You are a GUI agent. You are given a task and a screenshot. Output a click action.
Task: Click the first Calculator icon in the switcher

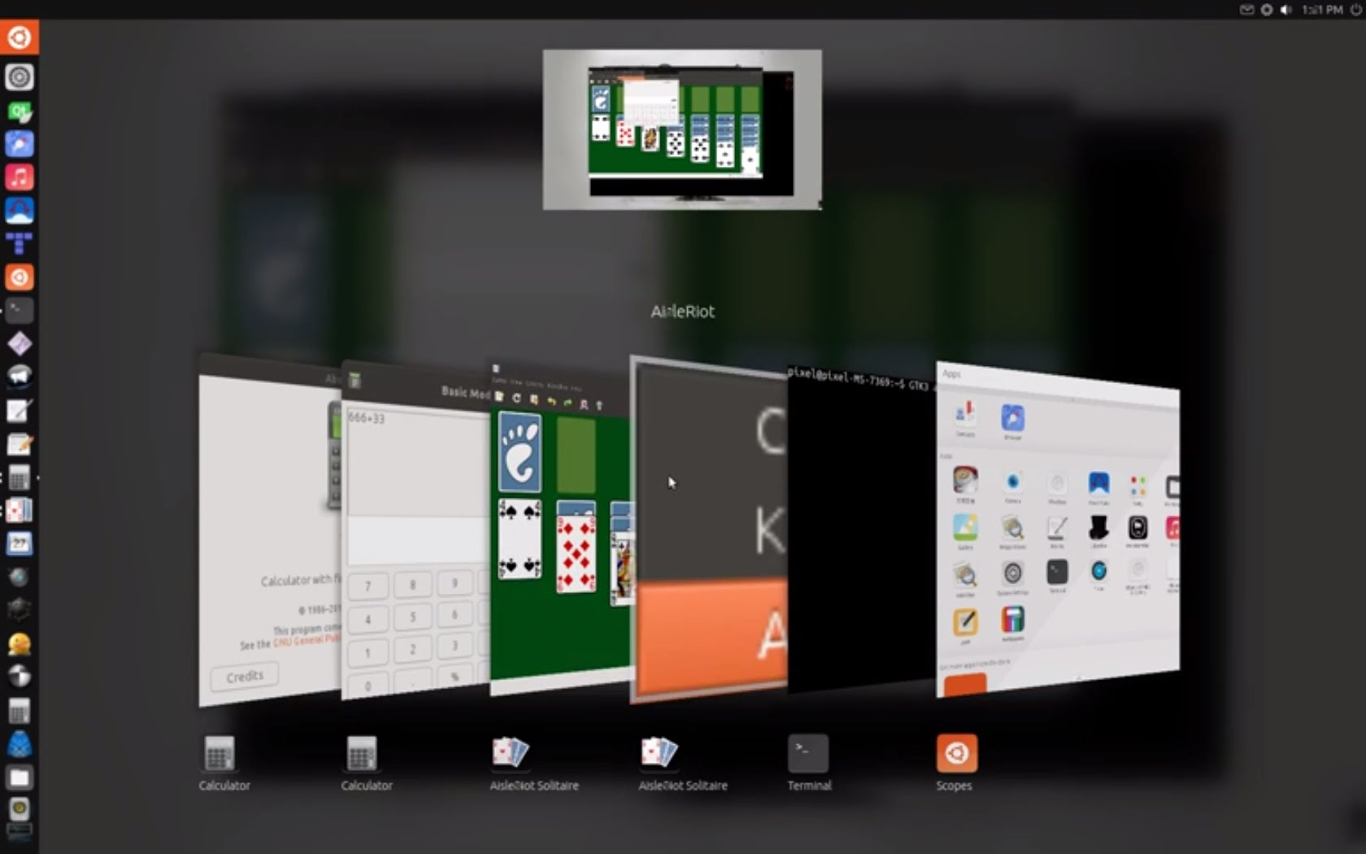(220, 754)
